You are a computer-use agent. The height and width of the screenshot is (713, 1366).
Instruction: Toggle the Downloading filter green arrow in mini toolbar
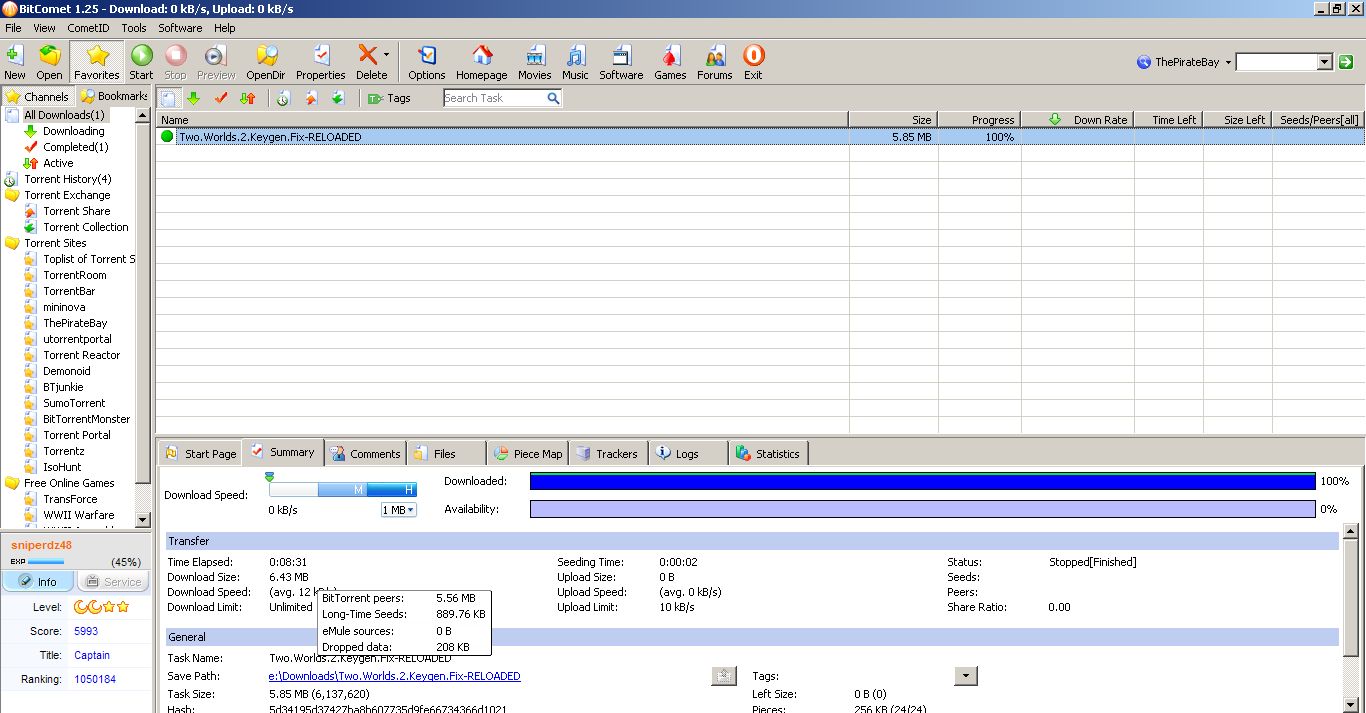193,98
